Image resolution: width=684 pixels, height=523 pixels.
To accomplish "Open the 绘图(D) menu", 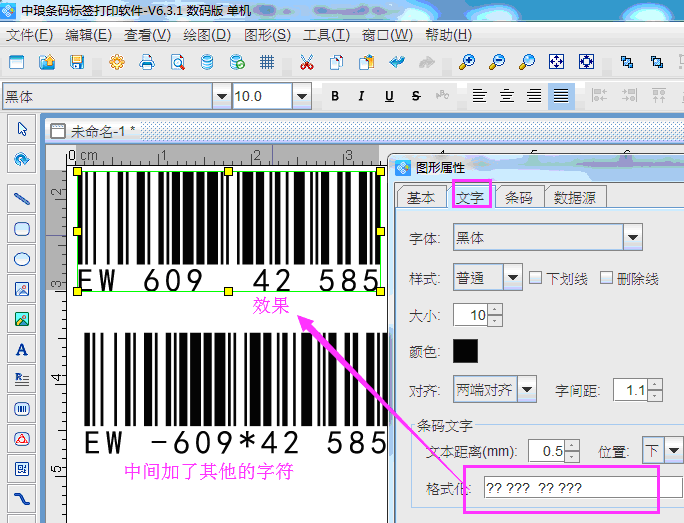I will 207,35.
